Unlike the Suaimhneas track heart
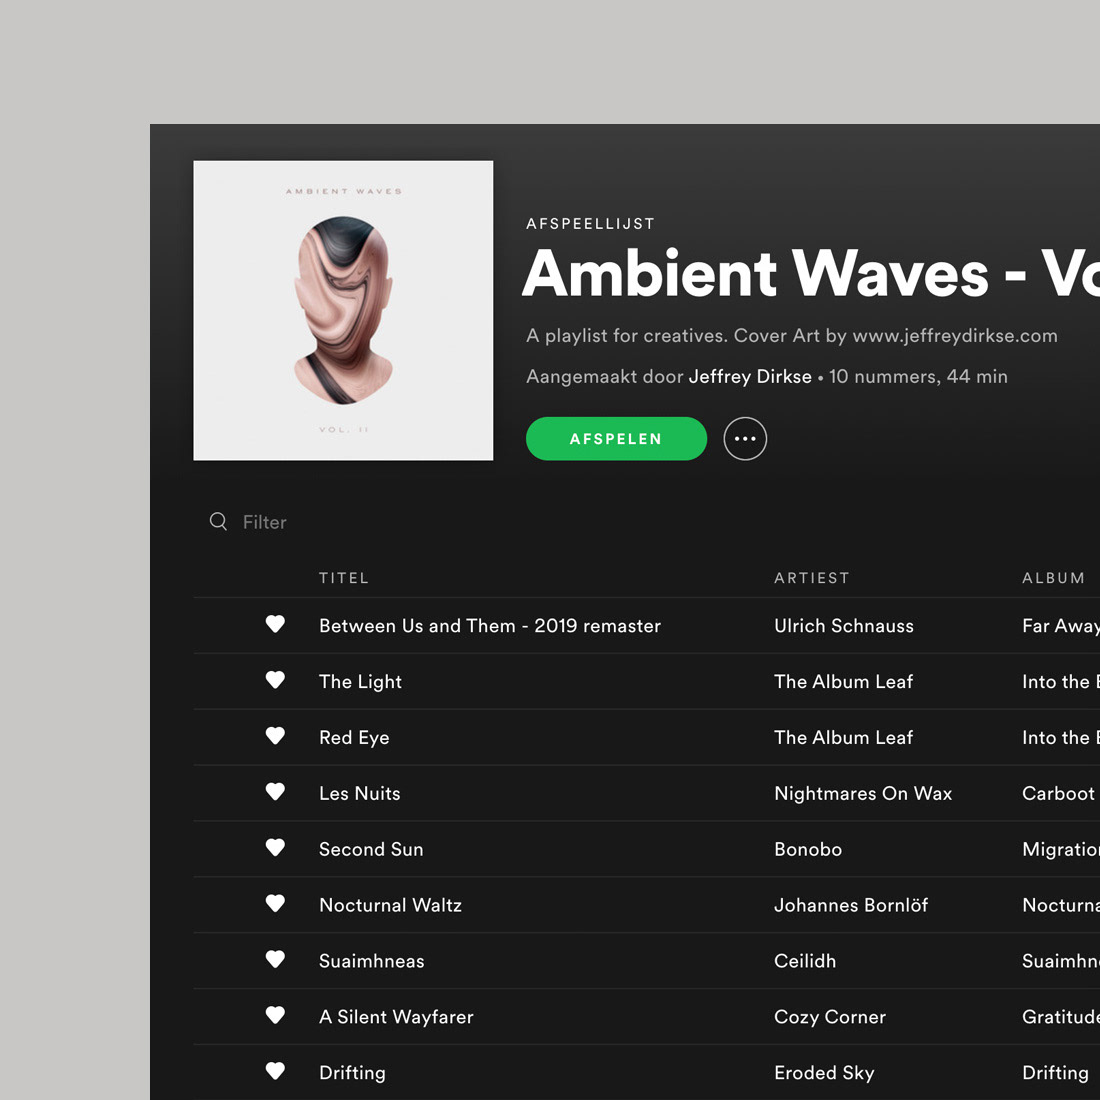The height and width of the screenshot is (1100, 1100). [x=275, y=959]
